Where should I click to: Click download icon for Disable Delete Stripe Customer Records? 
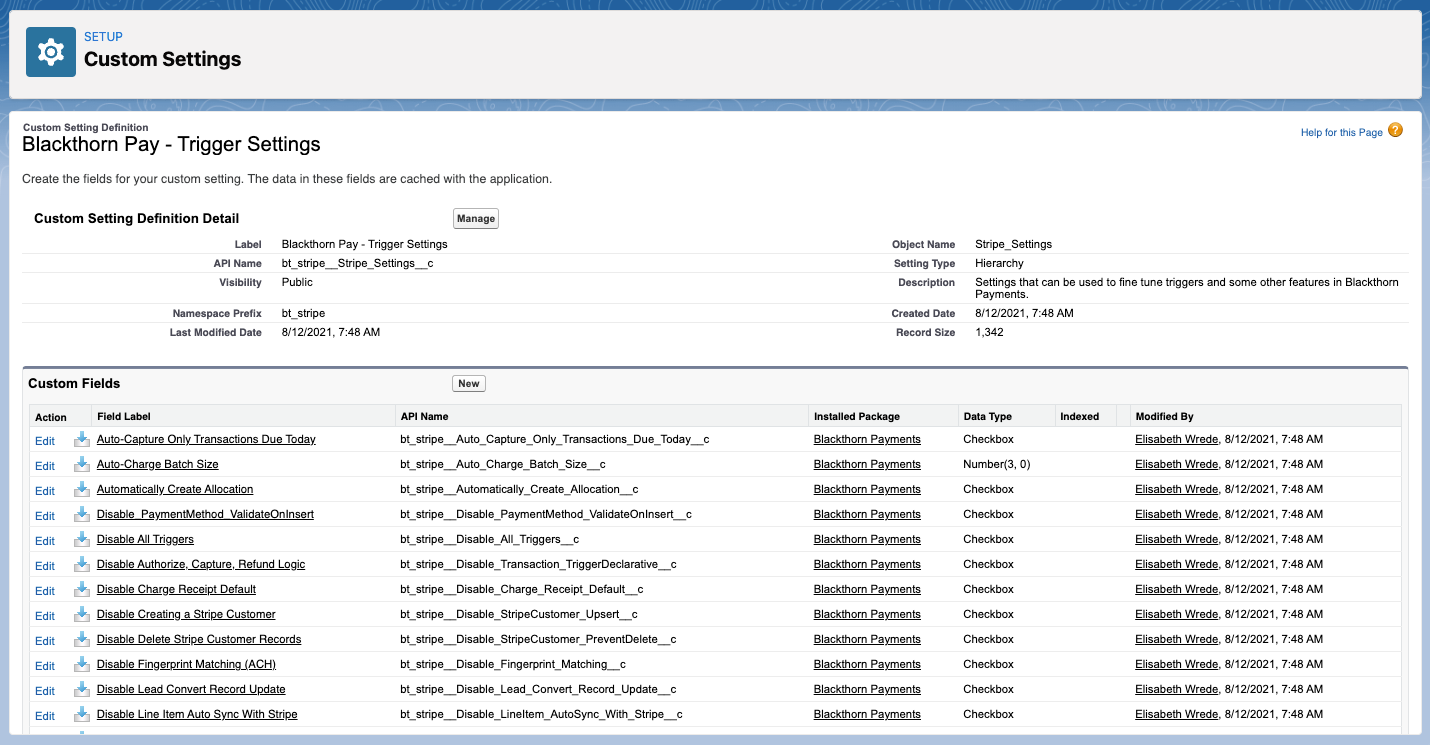click(x=81, y=639)
